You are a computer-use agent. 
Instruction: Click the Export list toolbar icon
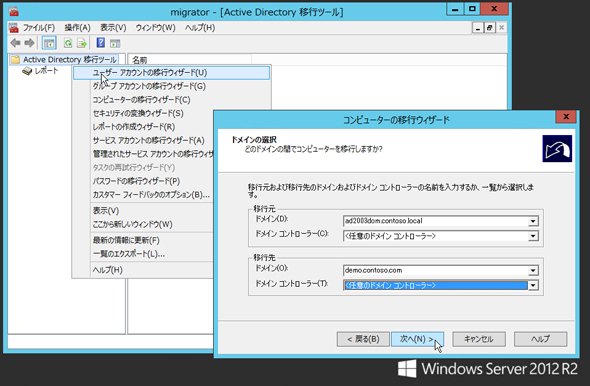click(x=82, y=43)
